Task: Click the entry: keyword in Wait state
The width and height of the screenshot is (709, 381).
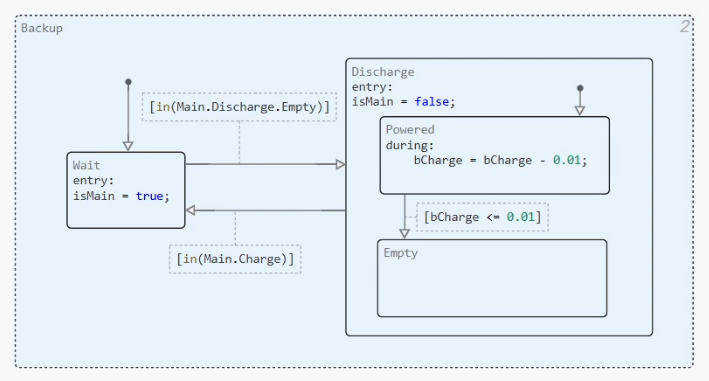Action: 93,181
